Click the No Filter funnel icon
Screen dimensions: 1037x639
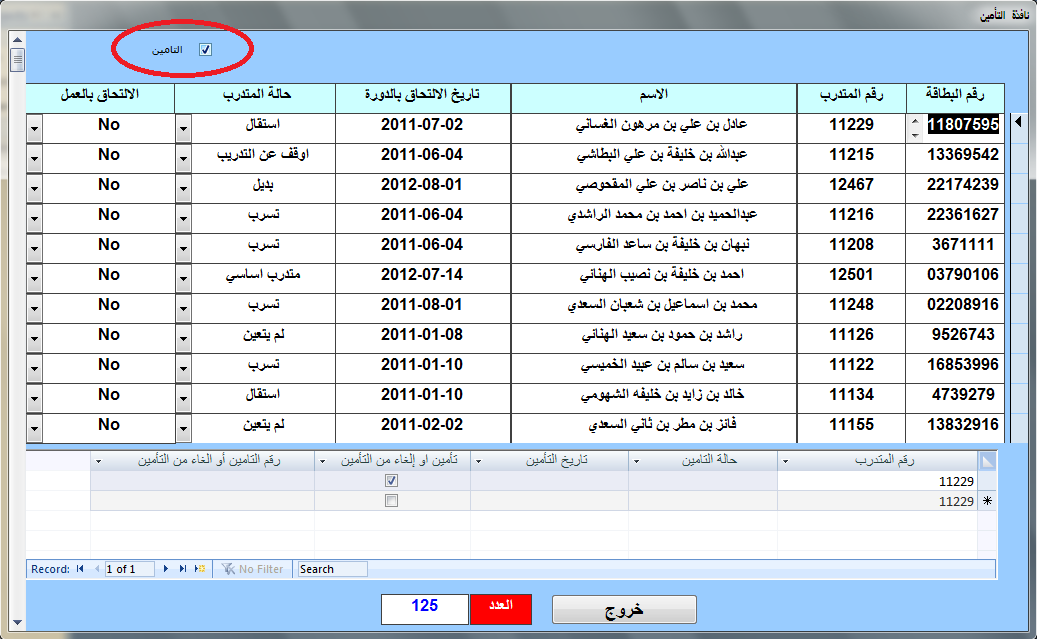pos(228,569)
